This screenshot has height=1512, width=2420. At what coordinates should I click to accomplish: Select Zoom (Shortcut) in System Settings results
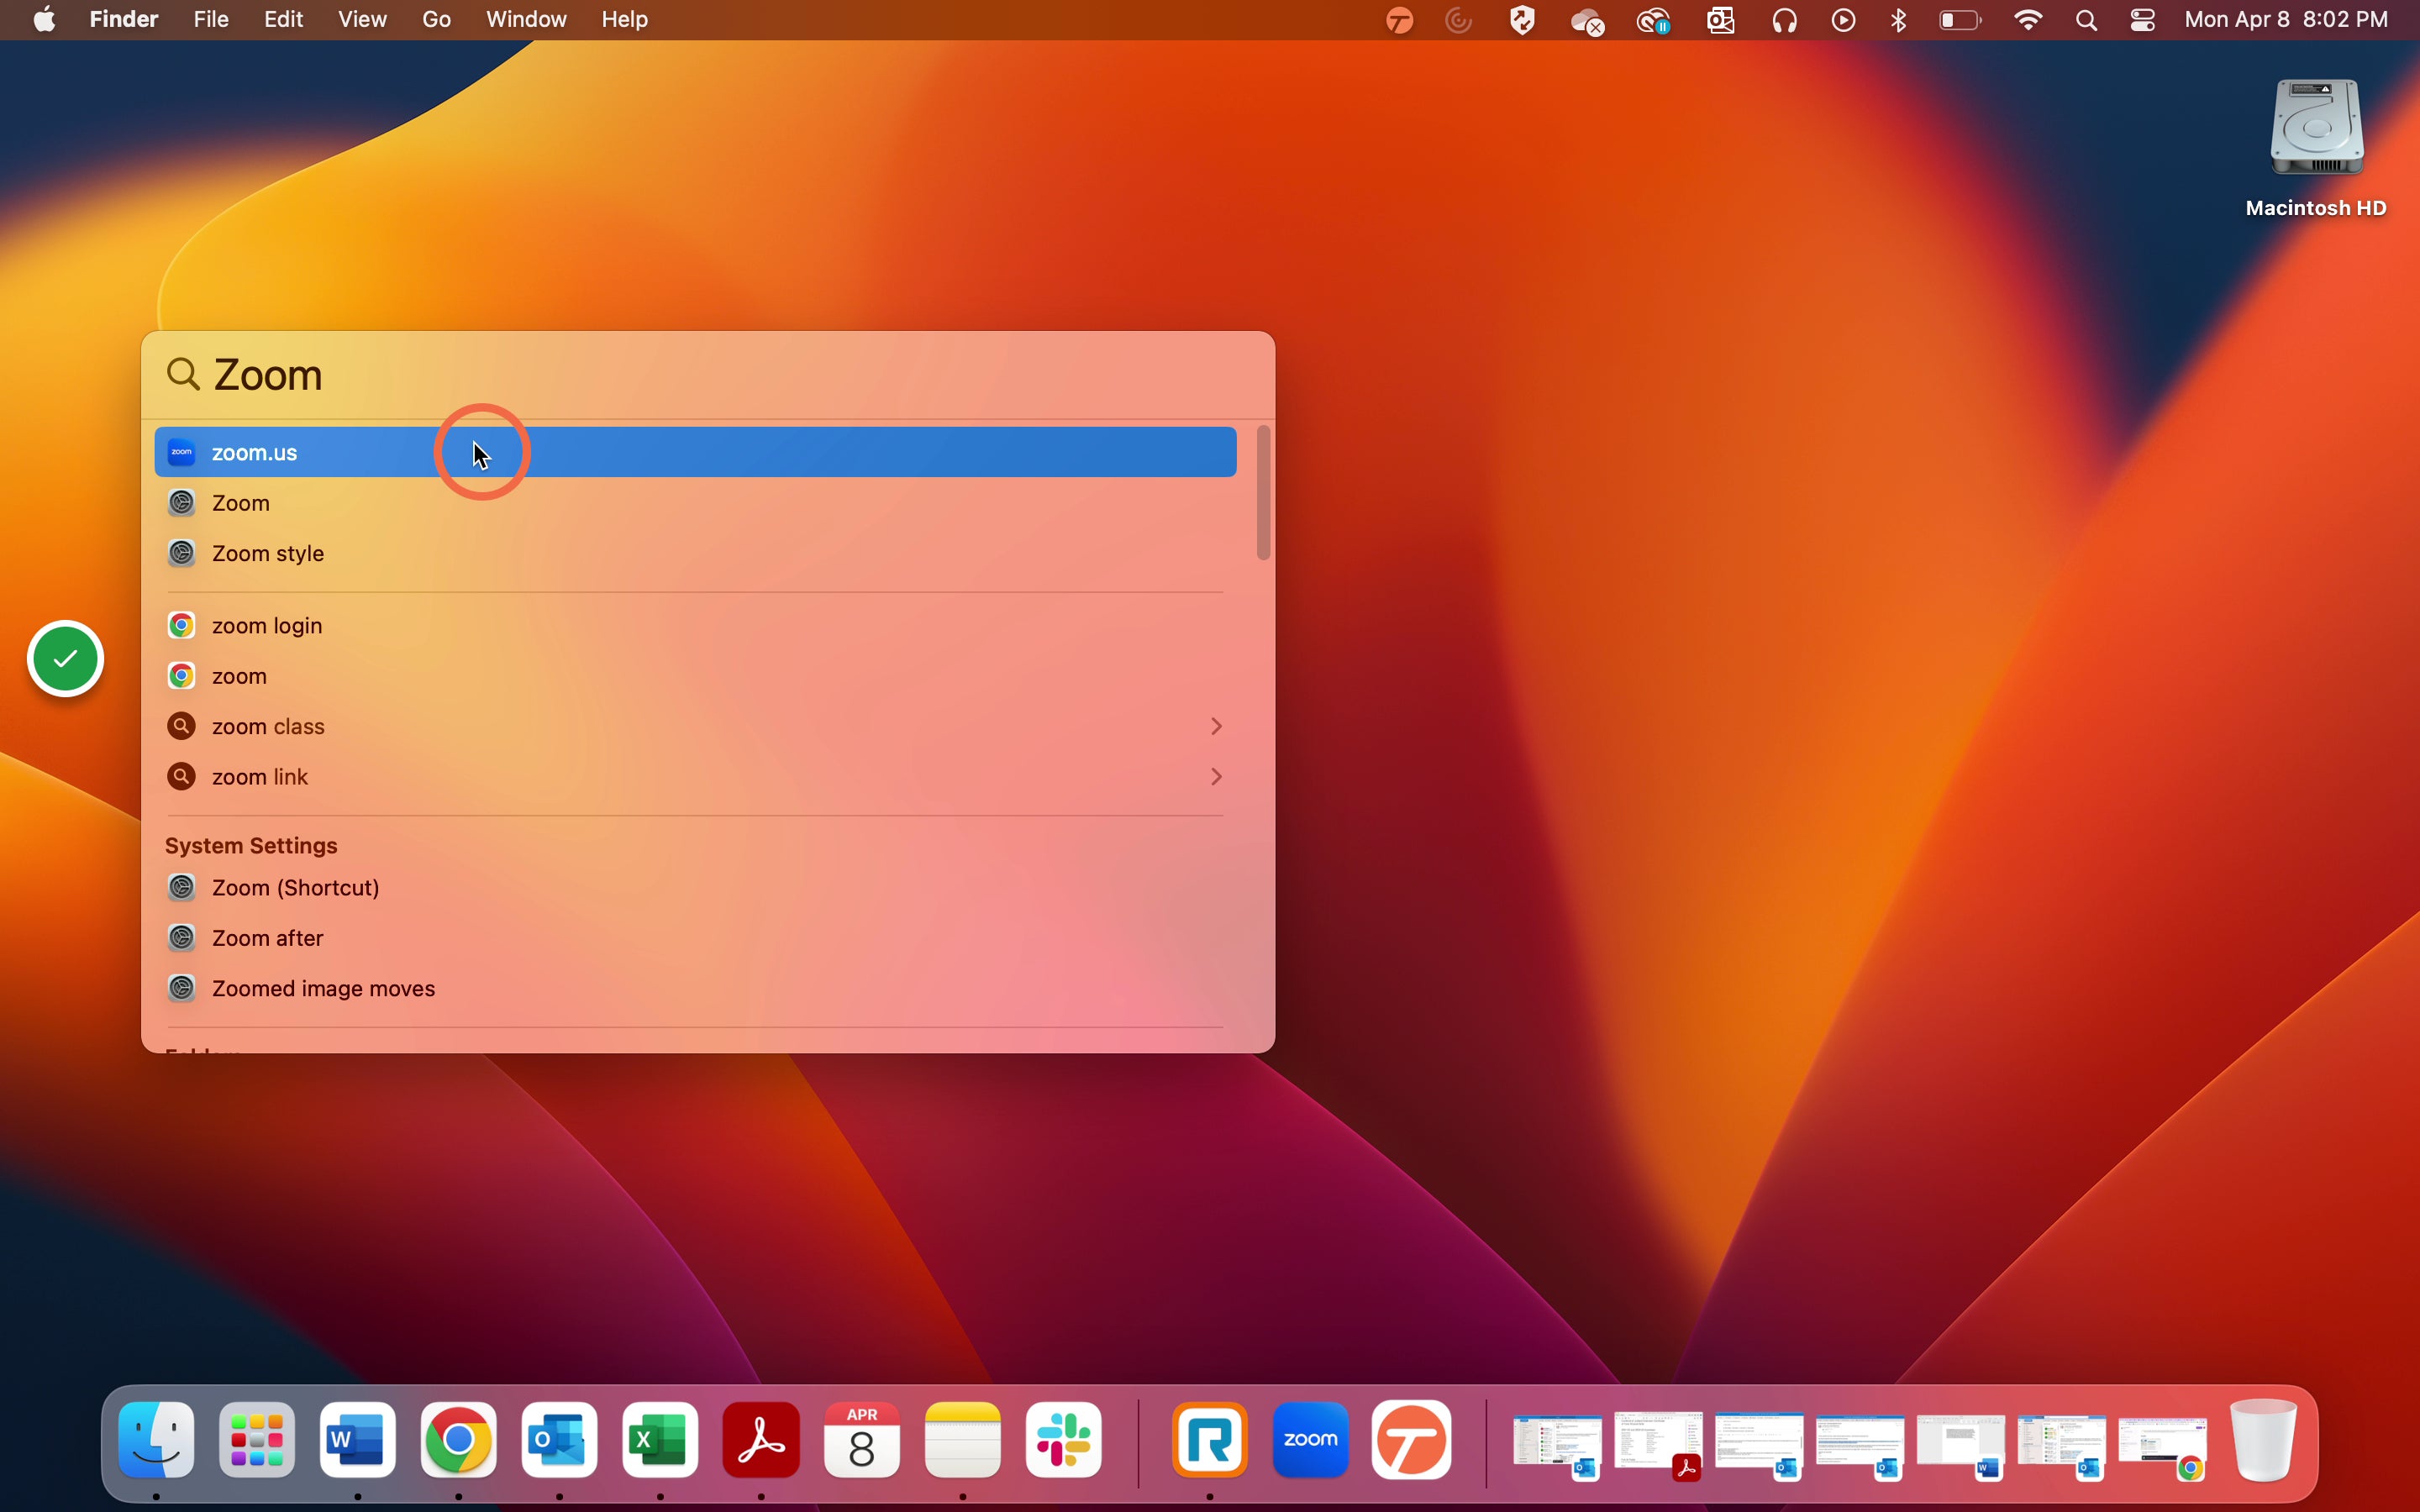(695, 888)
